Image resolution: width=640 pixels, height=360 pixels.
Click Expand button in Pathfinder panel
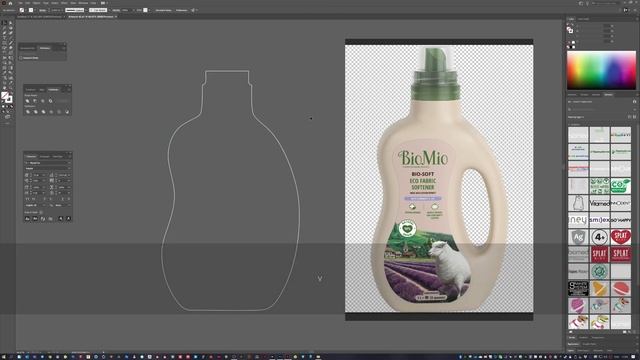[x=63, y=101]
